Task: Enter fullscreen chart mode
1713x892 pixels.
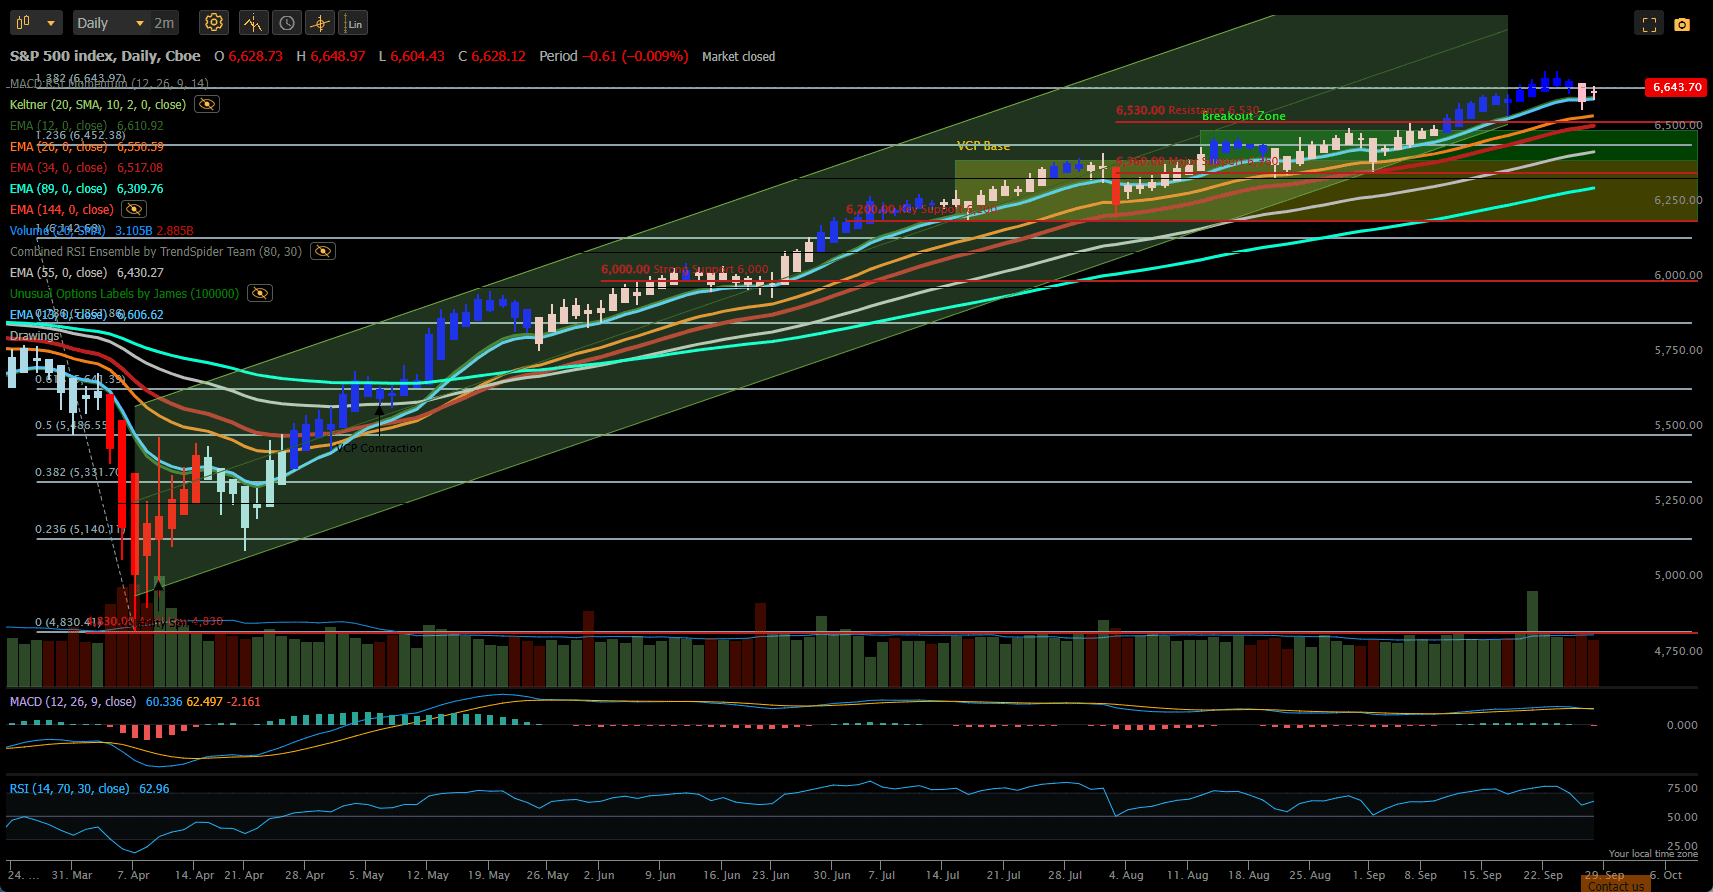Action: pos(1650,24)
